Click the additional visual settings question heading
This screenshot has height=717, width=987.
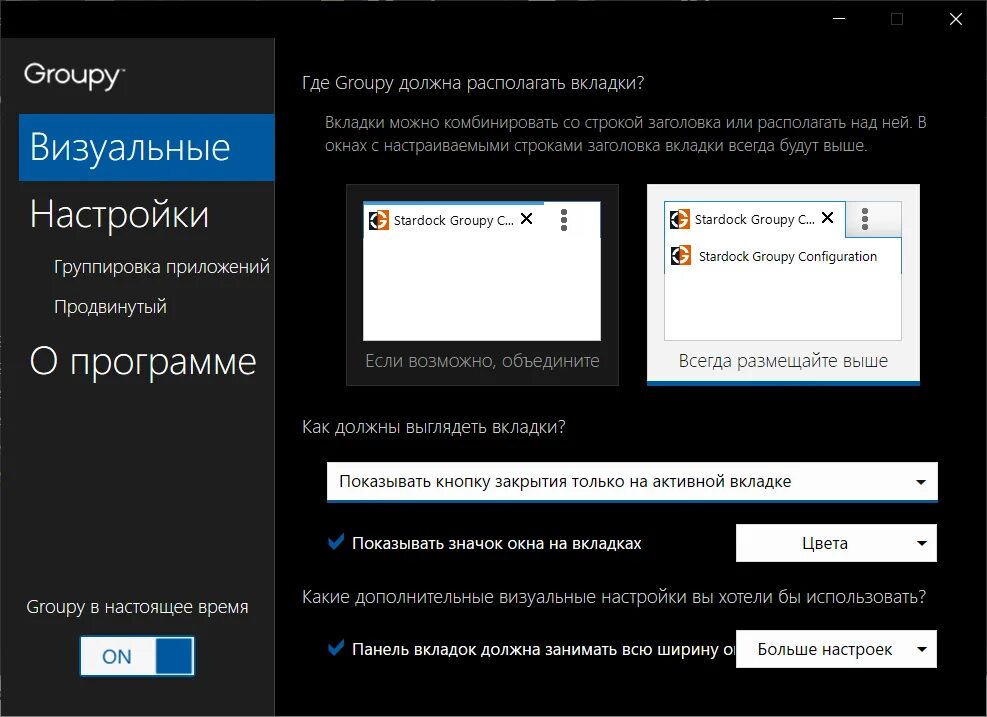point(614,597)
